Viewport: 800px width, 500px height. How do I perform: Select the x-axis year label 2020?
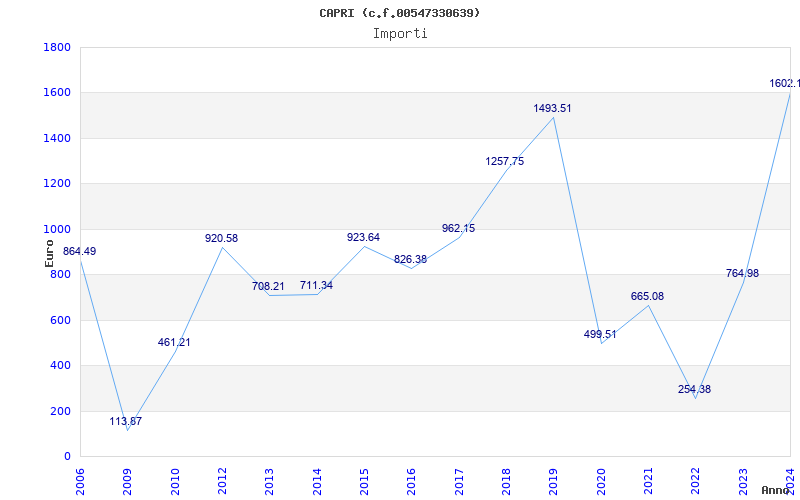click(601, 482)
